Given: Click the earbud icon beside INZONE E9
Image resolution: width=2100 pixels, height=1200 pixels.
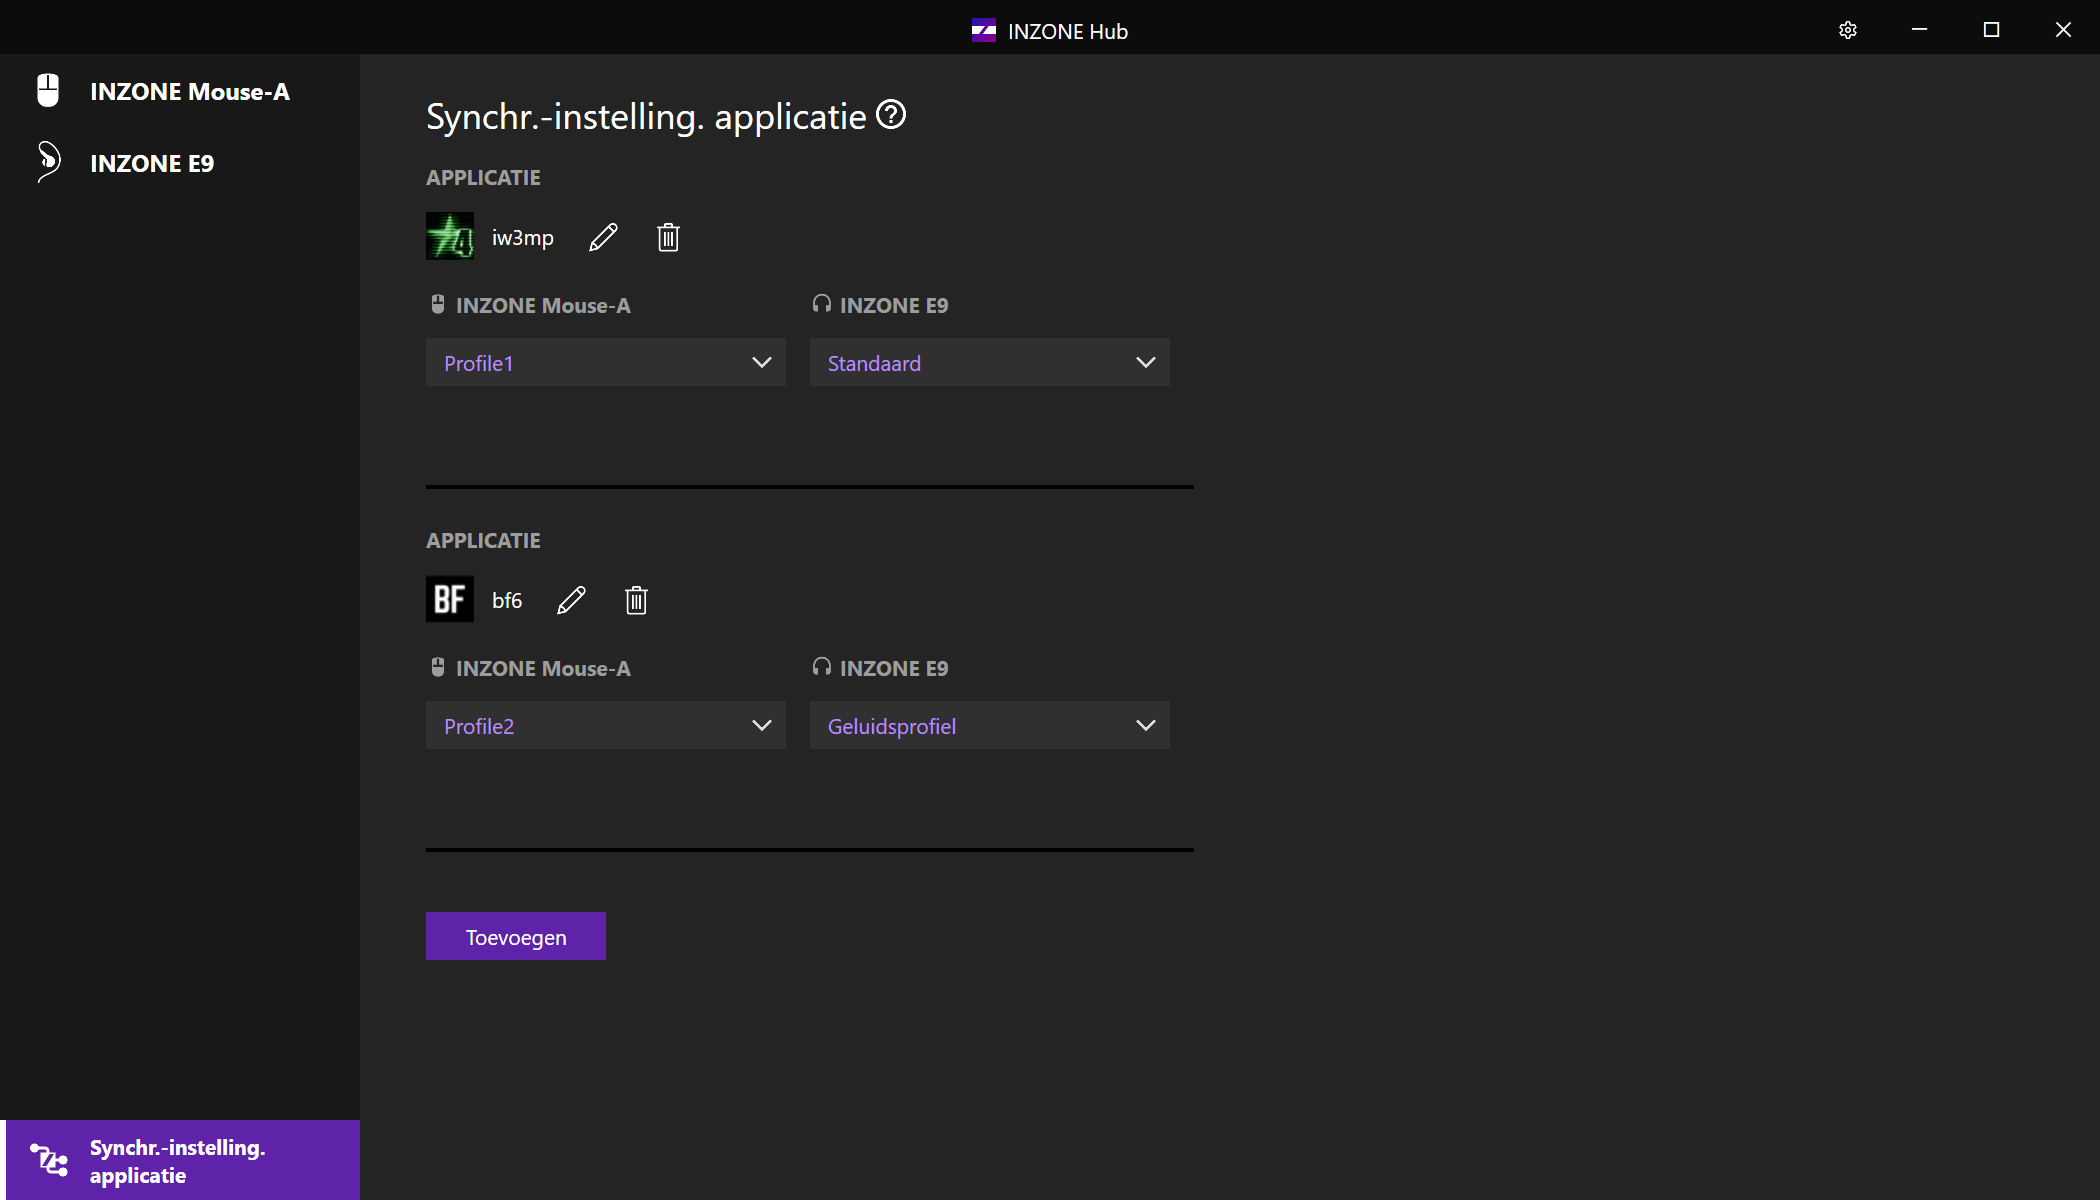Looking at the screenshot, I should pos(48,162).
